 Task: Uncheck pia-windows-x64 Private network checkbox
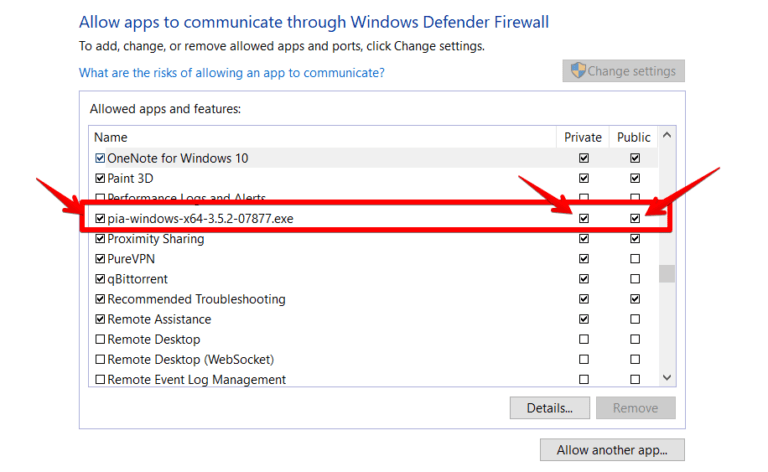pos(584,219)
